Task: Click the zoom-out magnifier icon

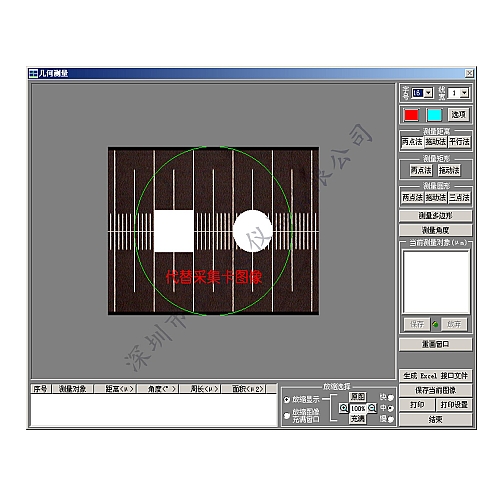Action: tap(372, 408)
